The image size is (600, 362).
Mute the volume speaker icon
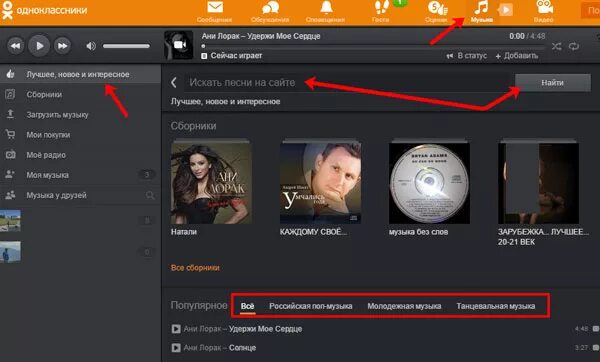tap(91, 46)
